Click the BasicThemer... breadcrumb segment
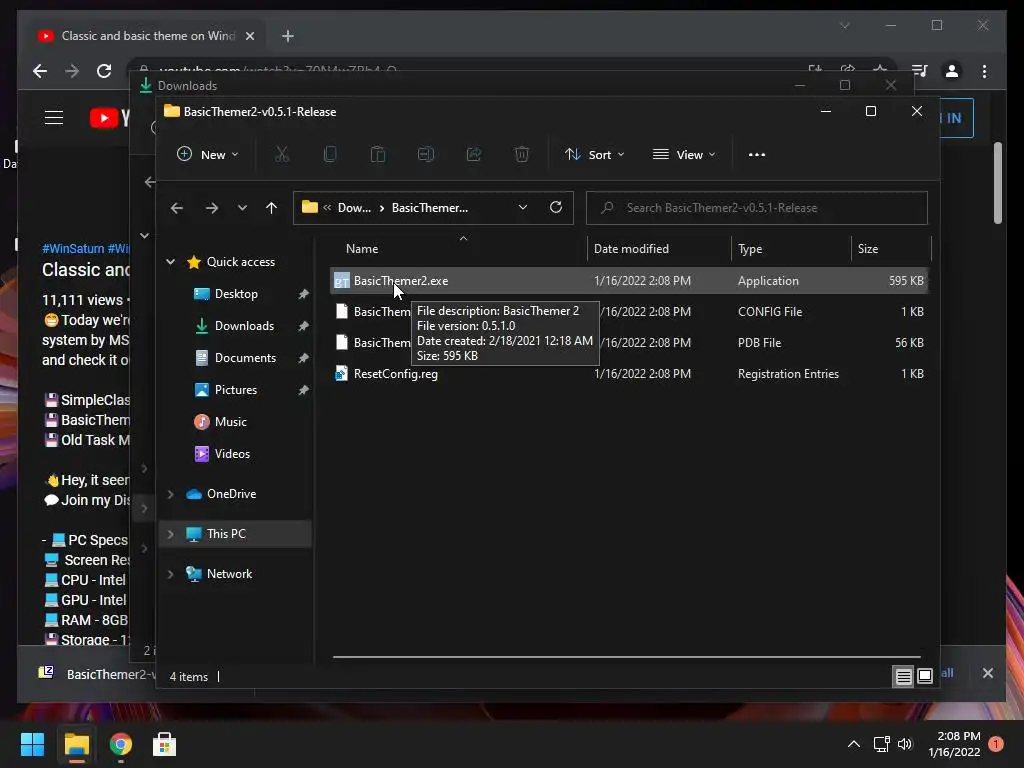Screen dimensions: 1024x768 coord(430,208)
